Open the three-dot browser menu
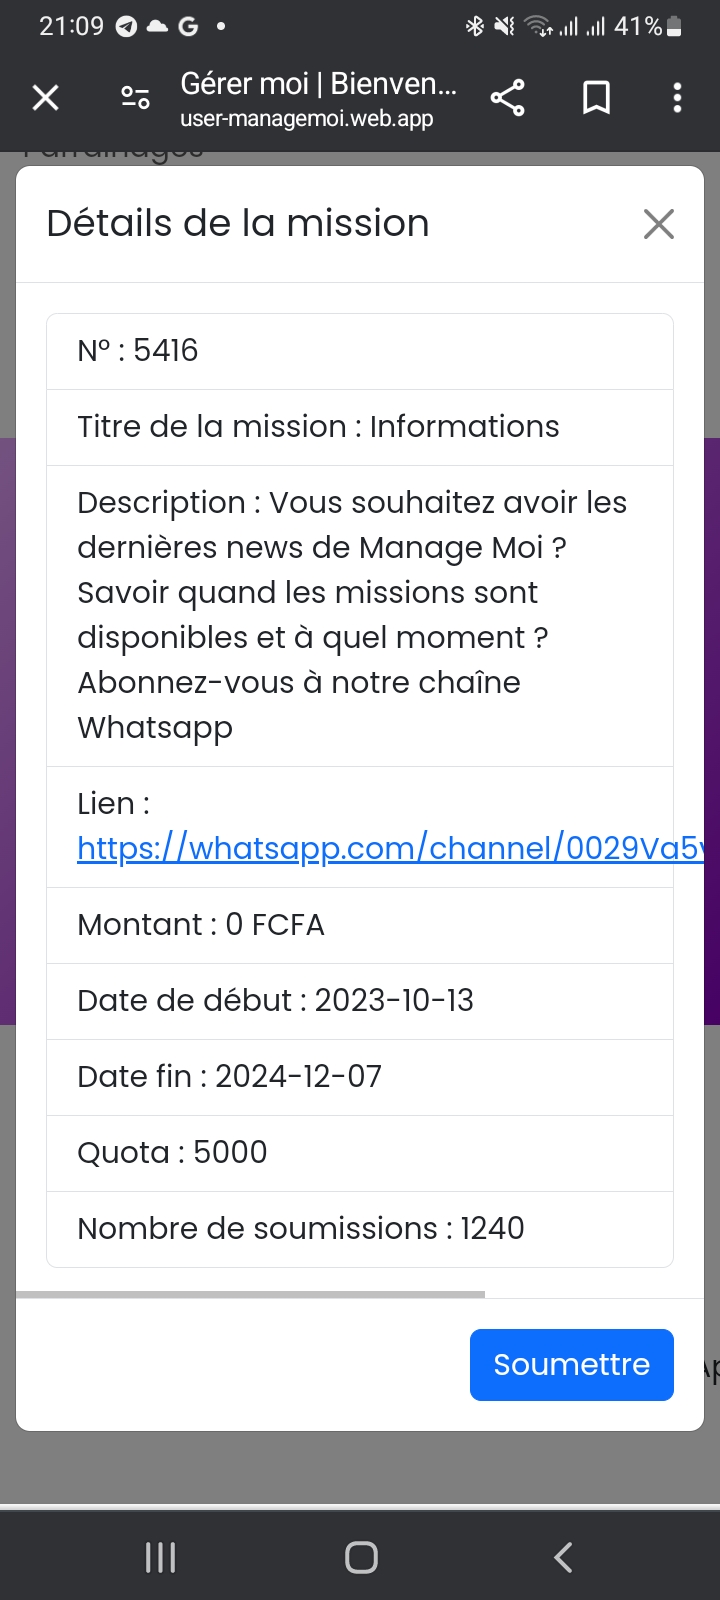The width and height of the screenshot is (720, 1600). 677,97
